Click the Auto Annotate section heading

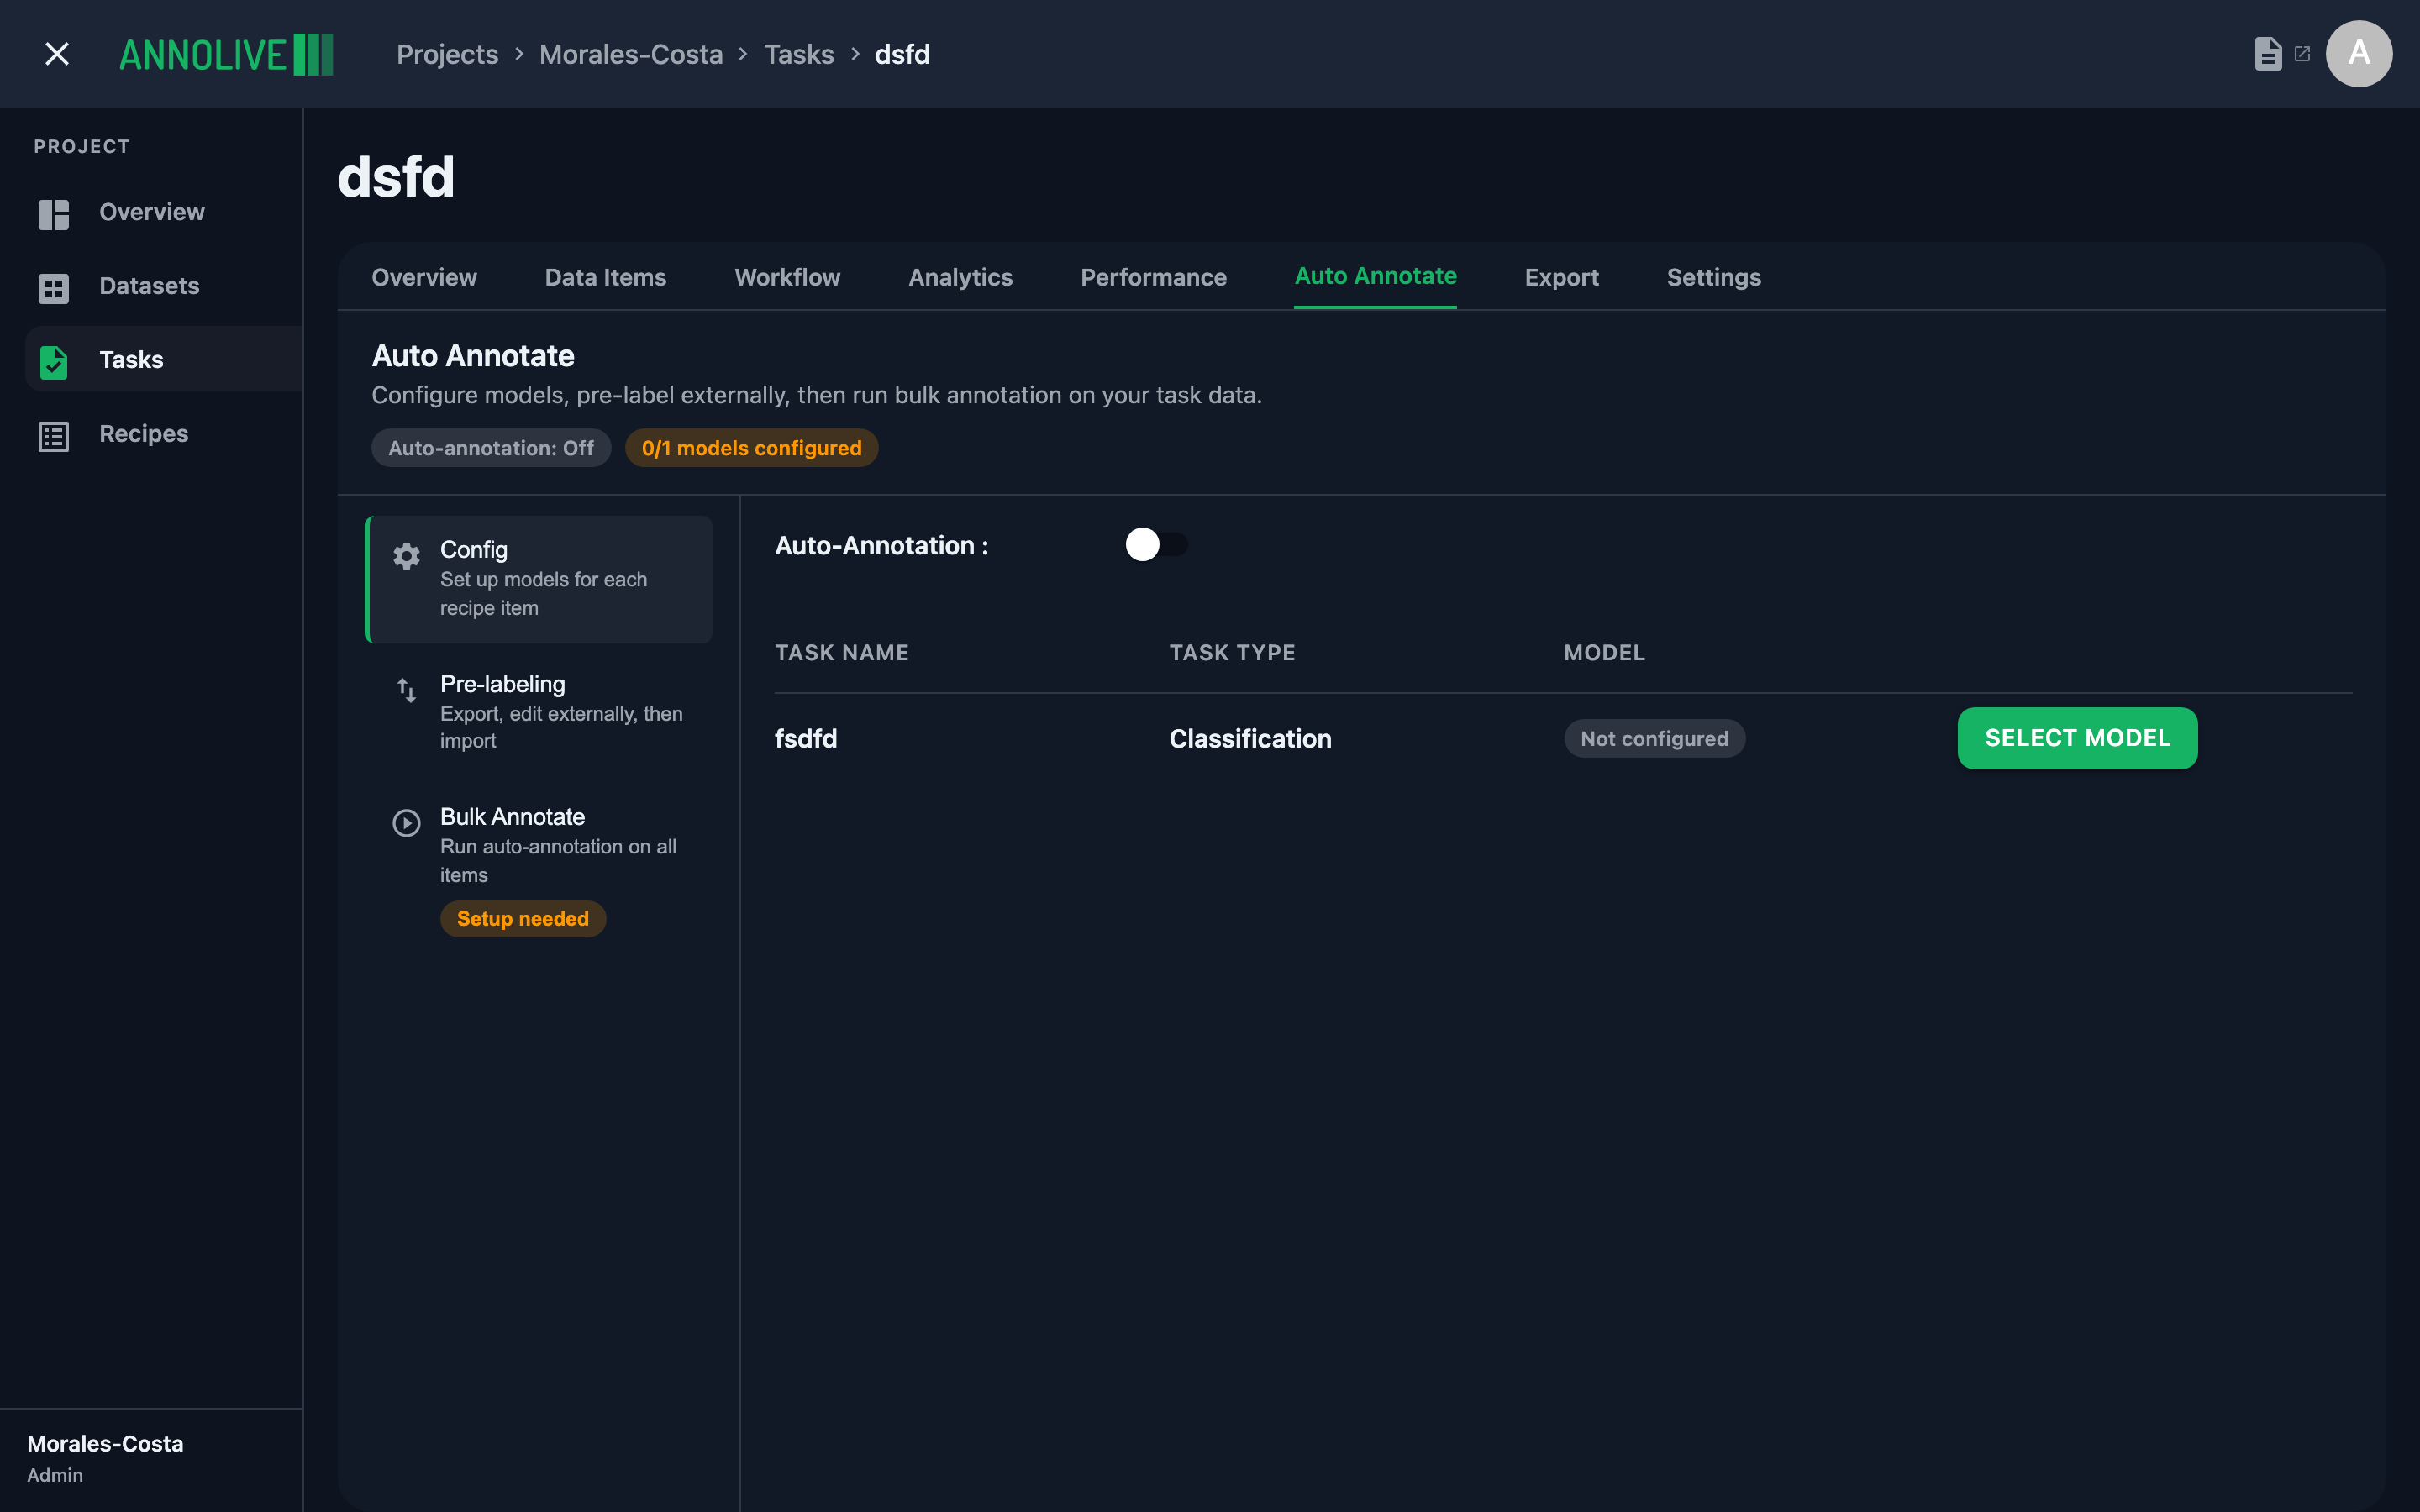[x=473, y=356]
